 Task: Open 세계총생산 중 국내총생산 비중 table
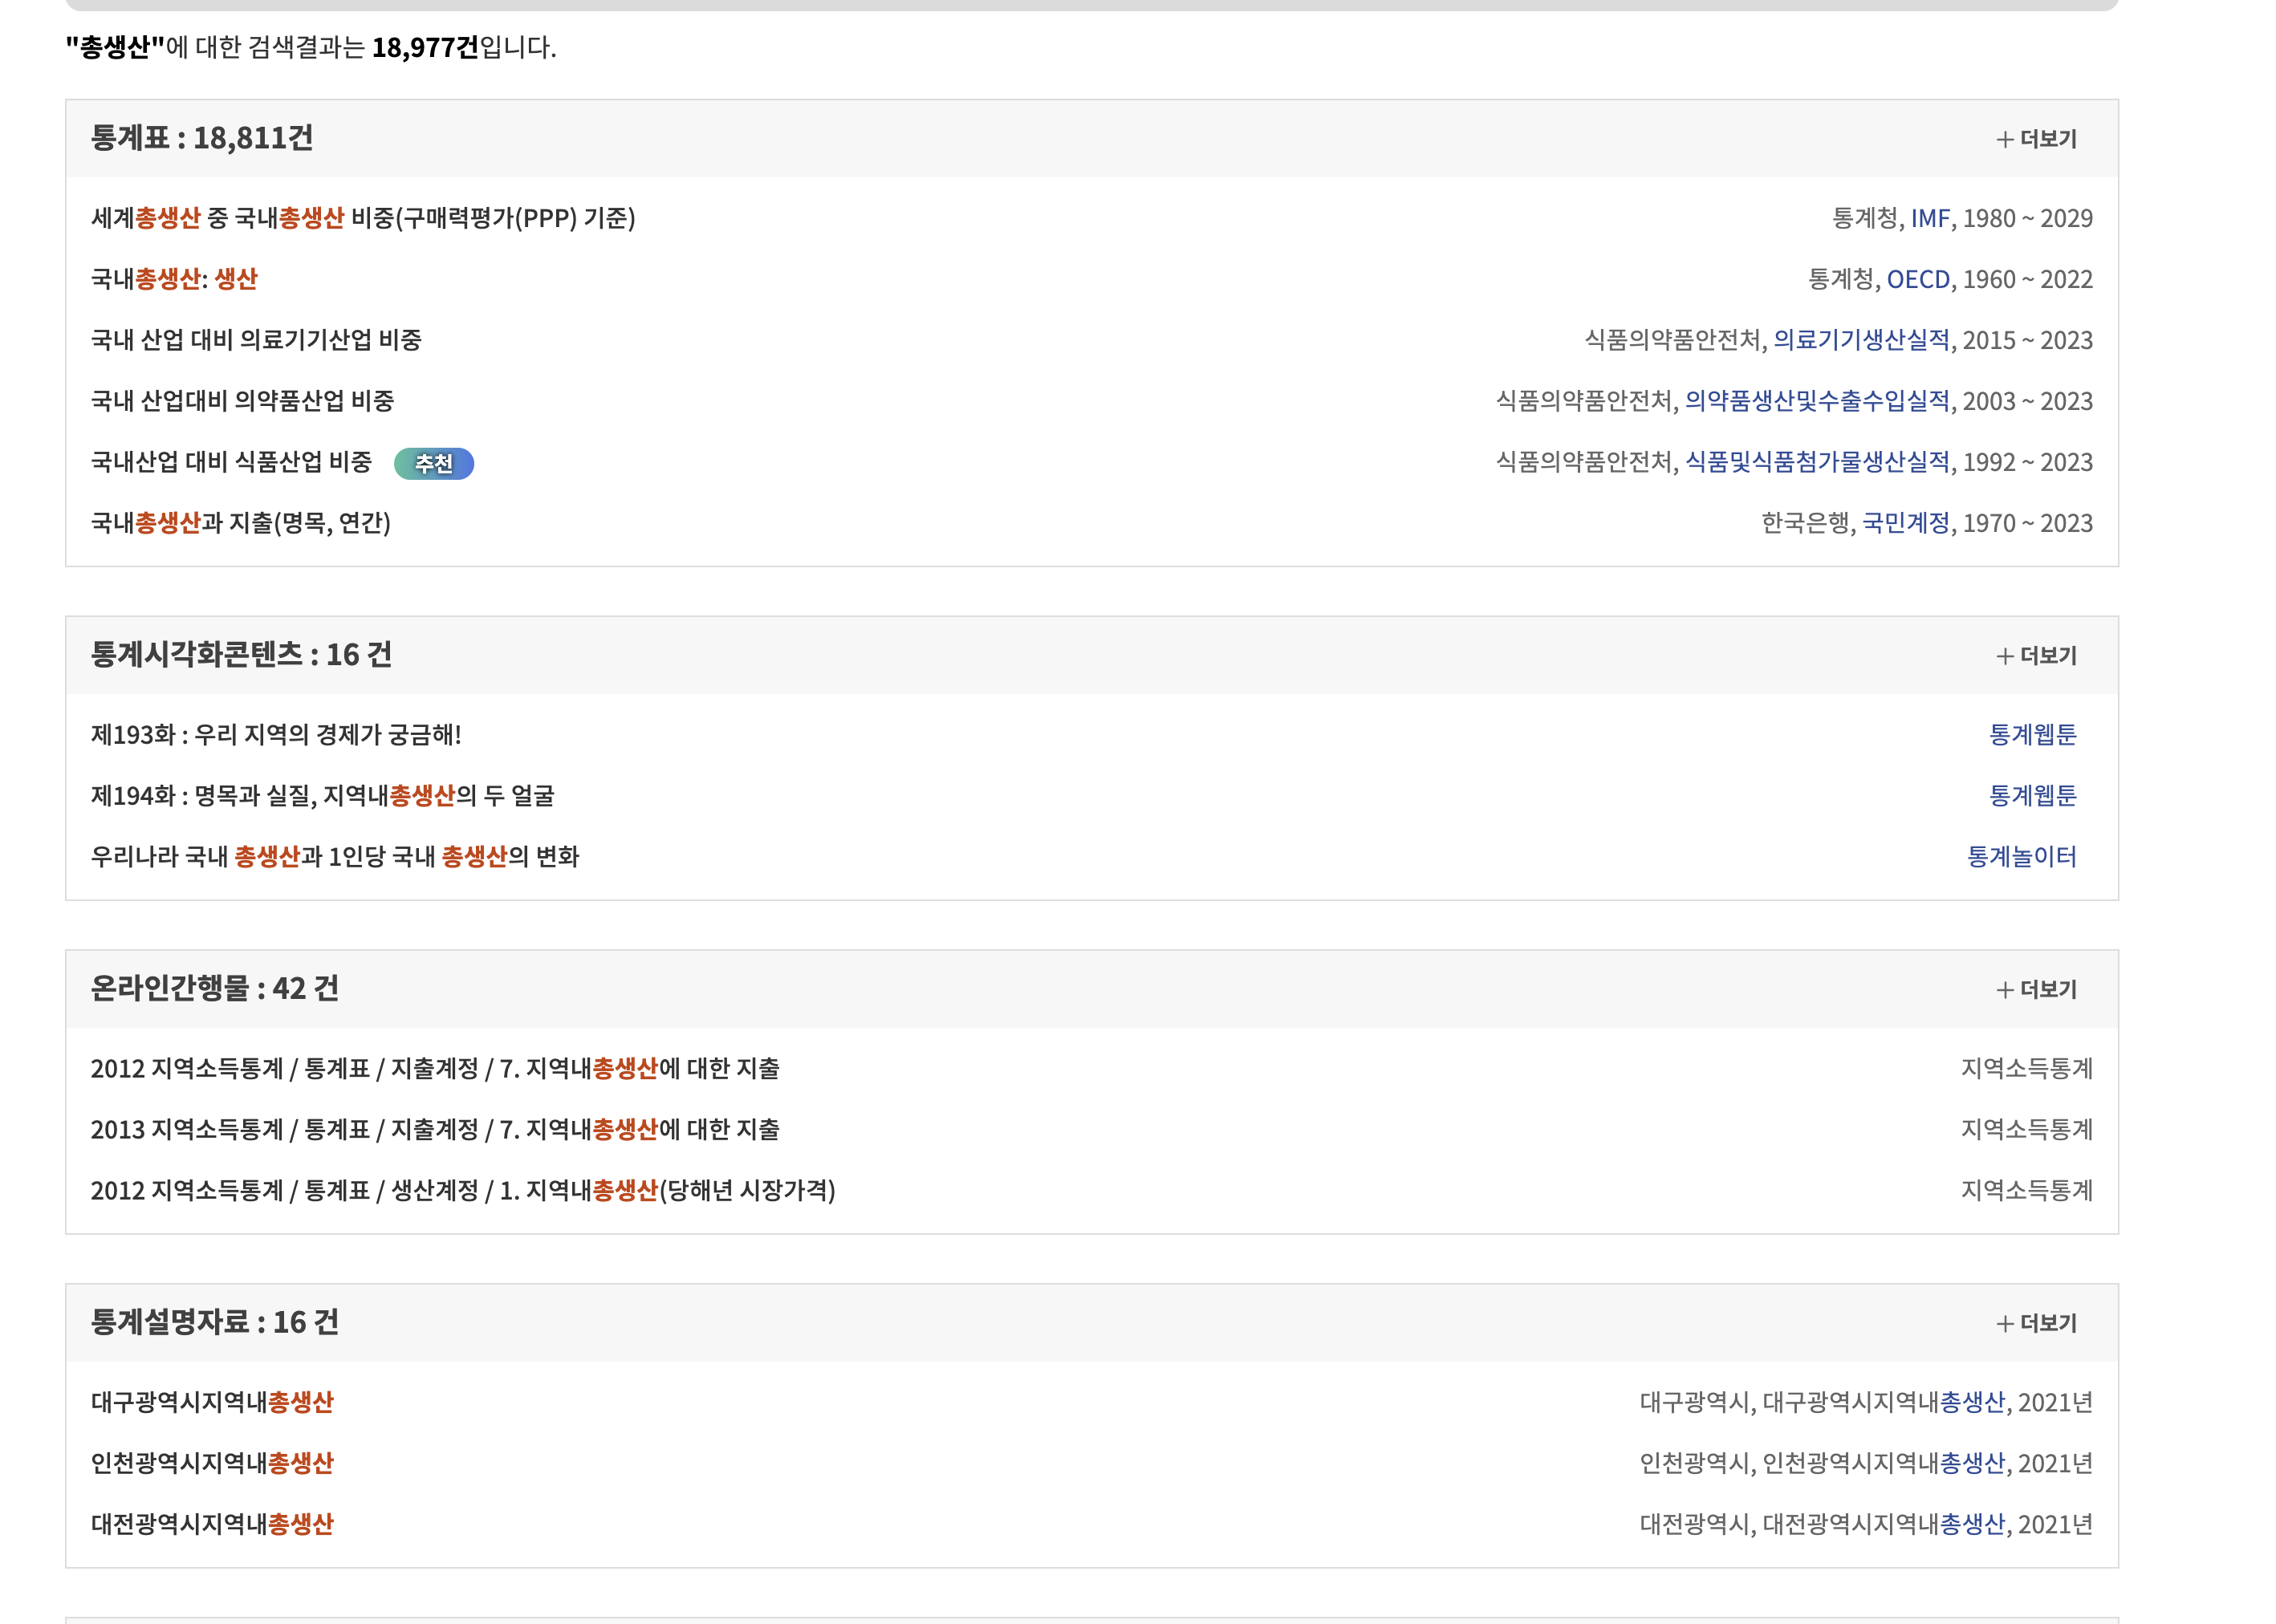[x=363, y=218]
